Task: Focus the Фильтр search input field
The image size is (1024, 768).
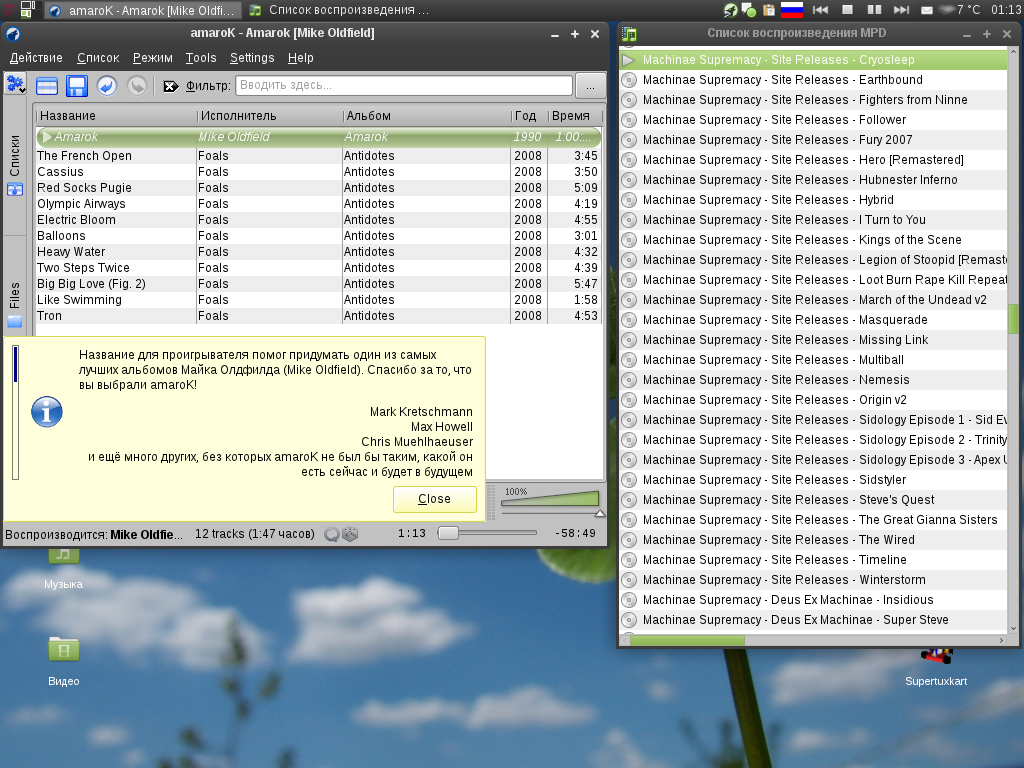Action: click(x=404, y=86)
